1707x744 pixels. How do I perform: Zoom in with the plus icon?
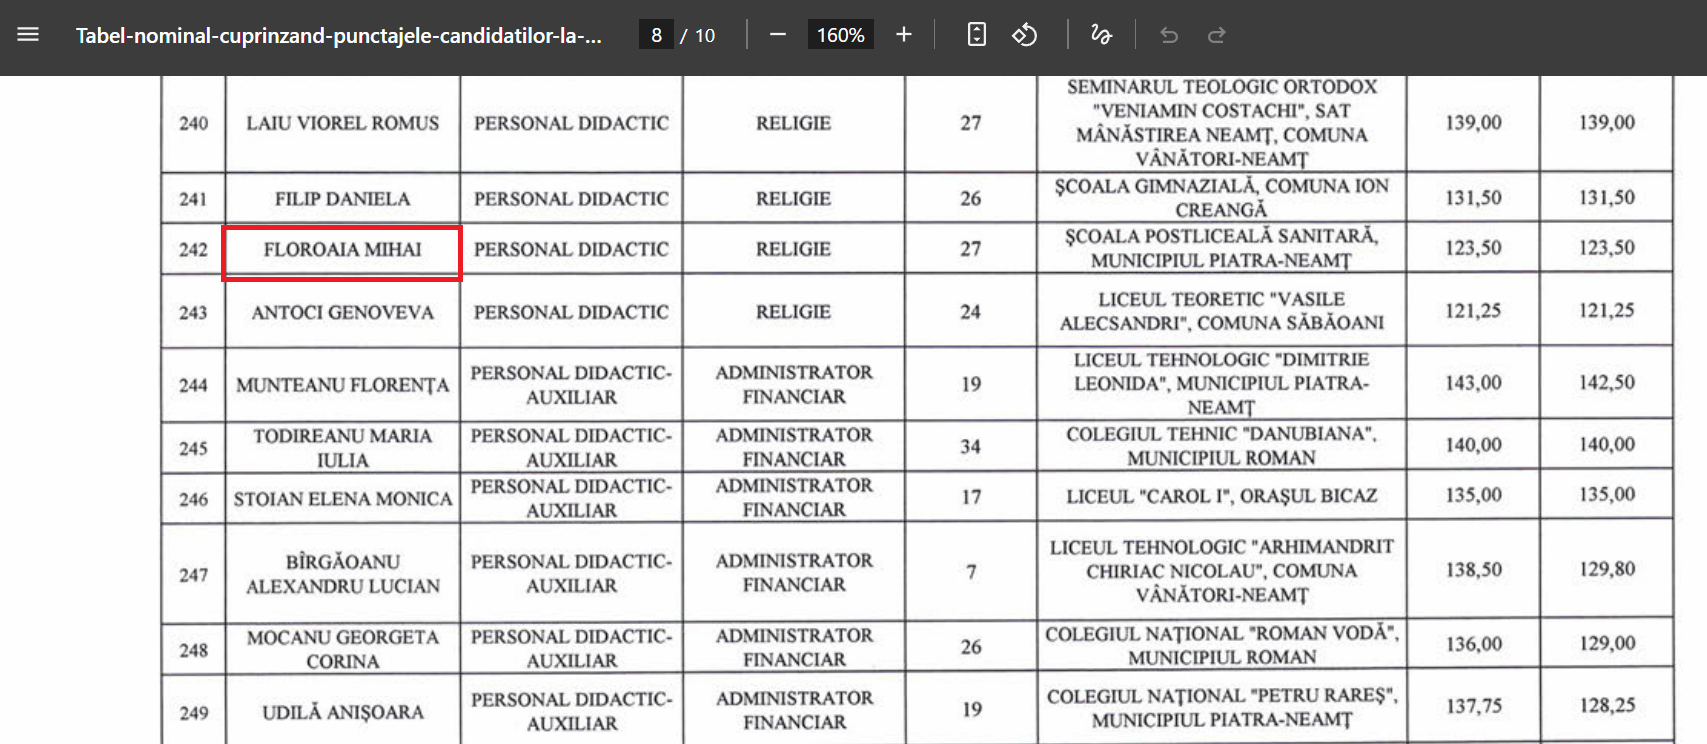[904, 35]
